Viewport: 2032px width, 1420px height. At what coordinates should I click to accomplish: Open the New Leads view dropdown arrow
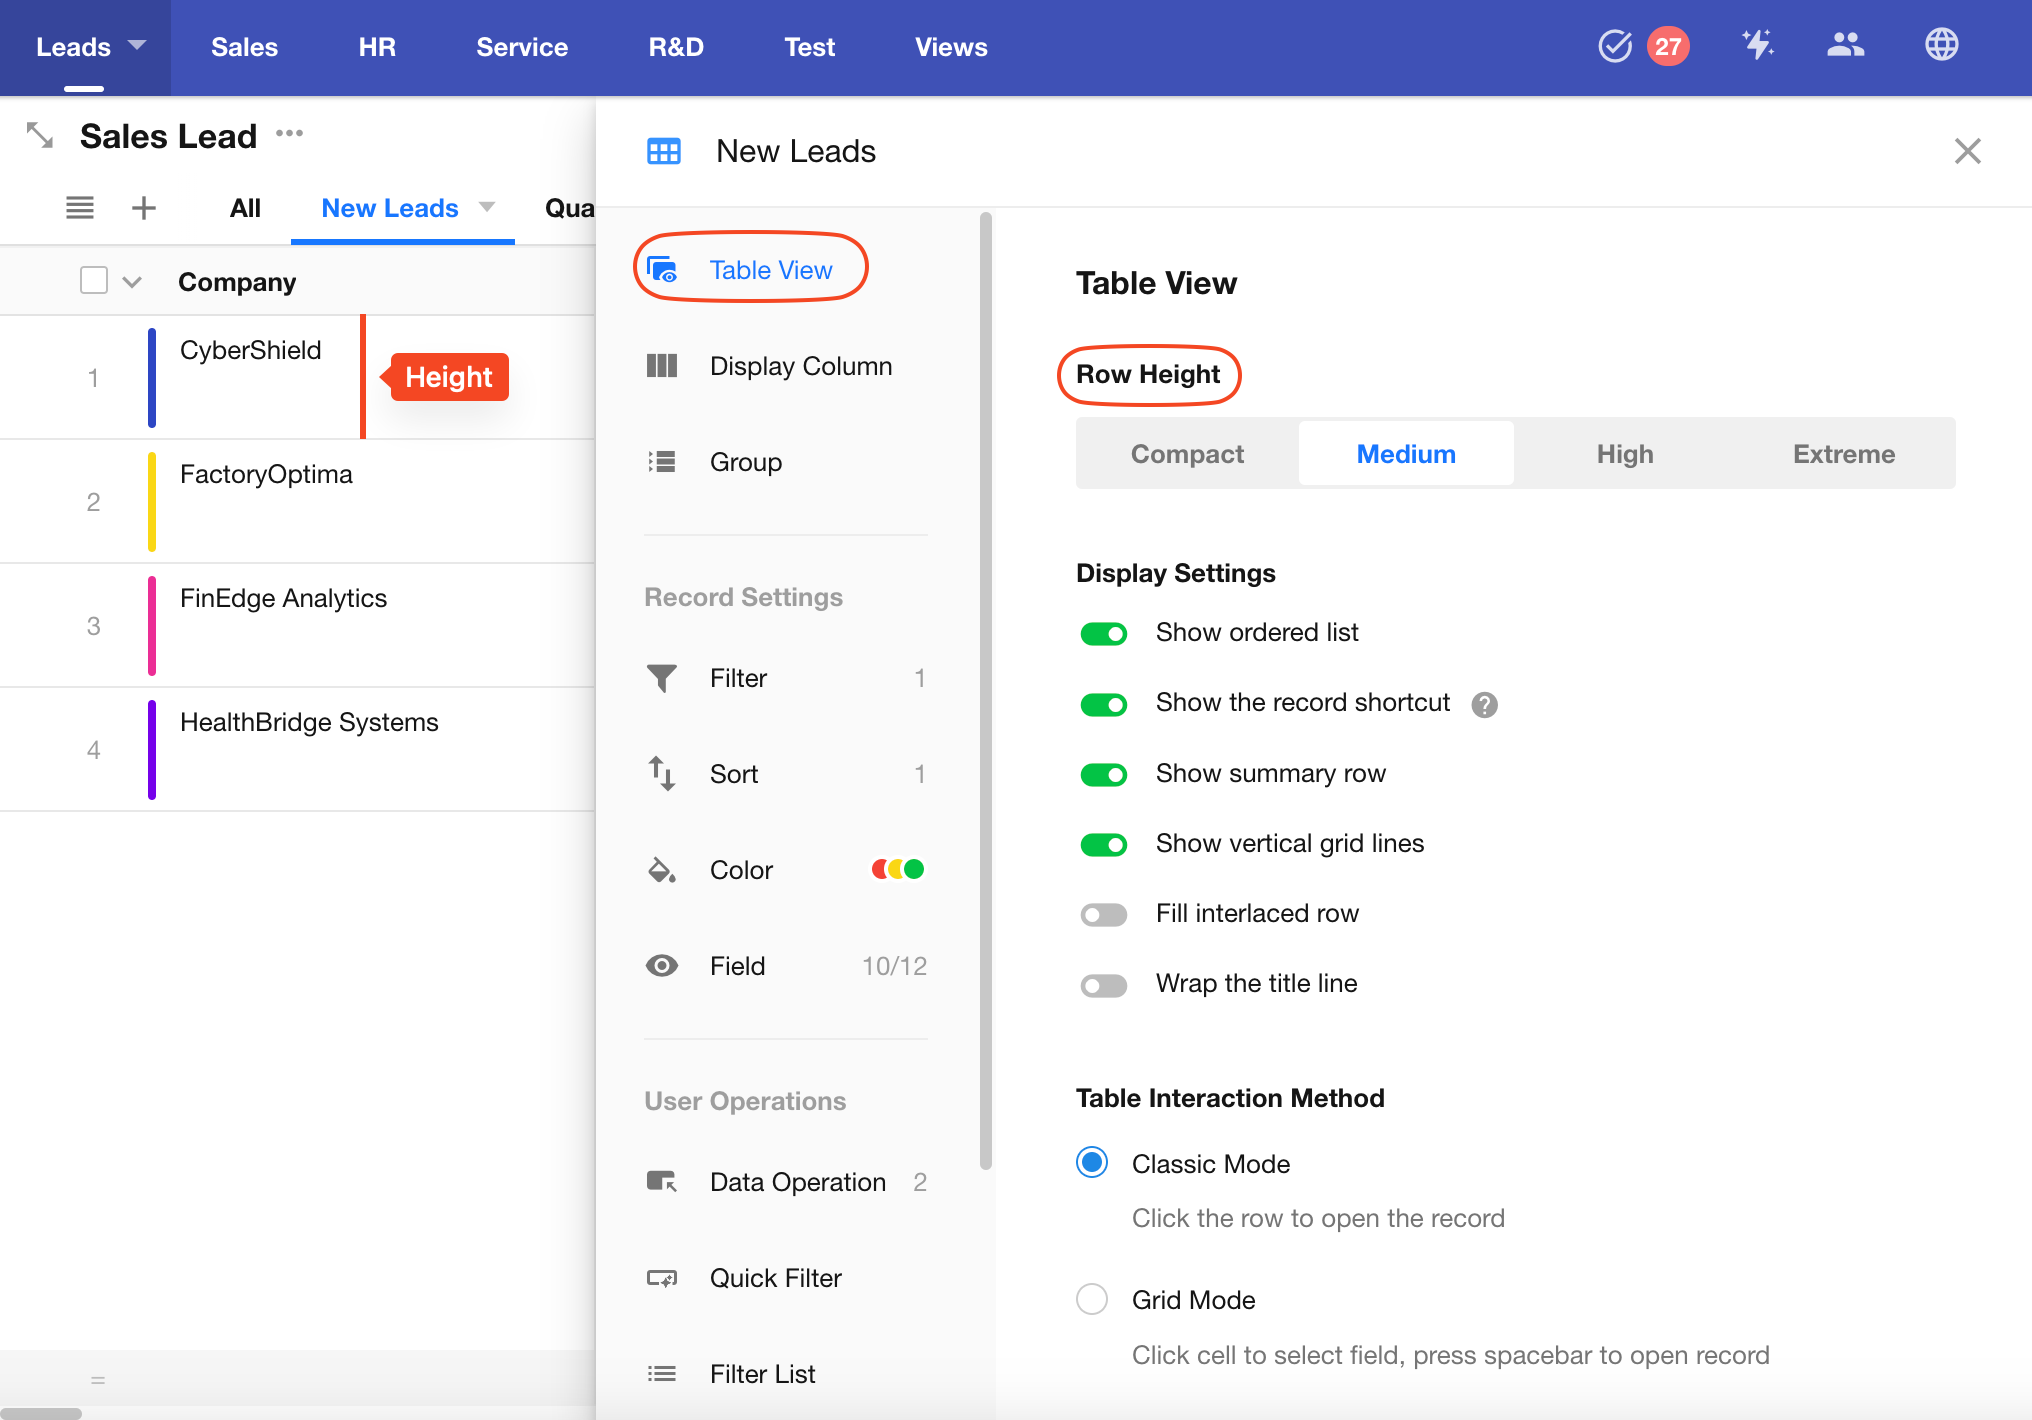(487, 207)
